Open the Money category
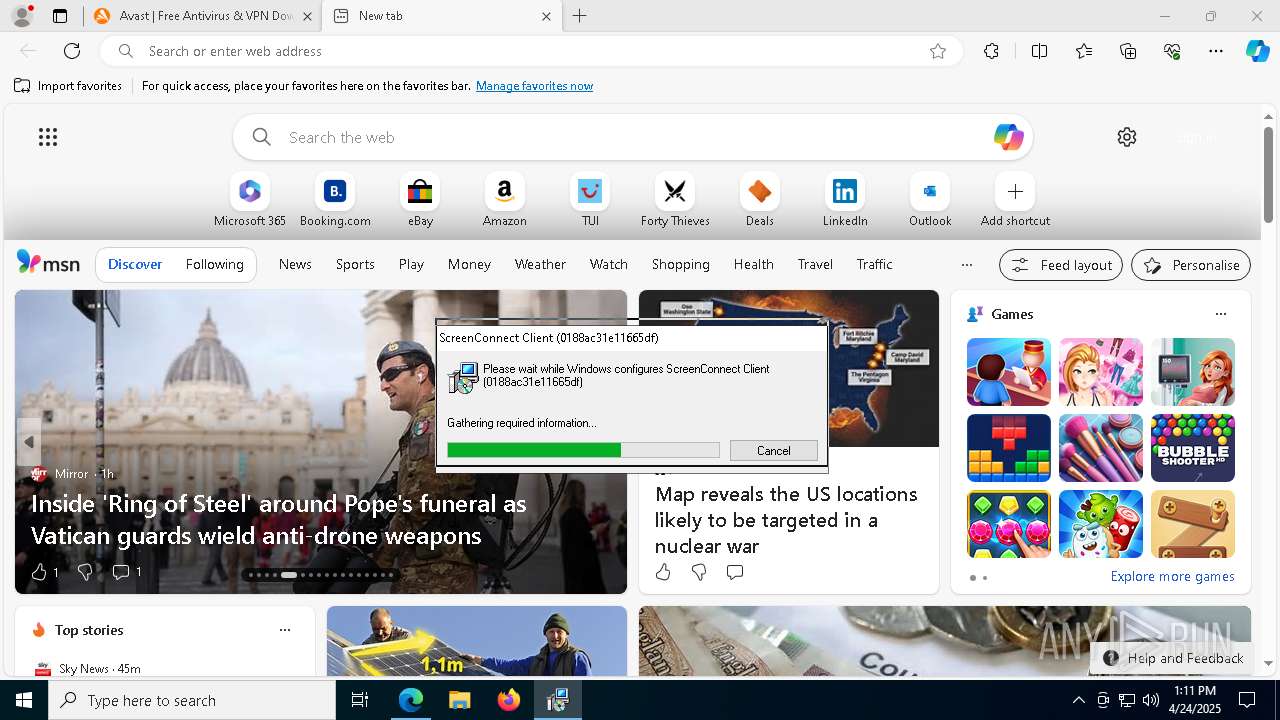 [469, 264]
